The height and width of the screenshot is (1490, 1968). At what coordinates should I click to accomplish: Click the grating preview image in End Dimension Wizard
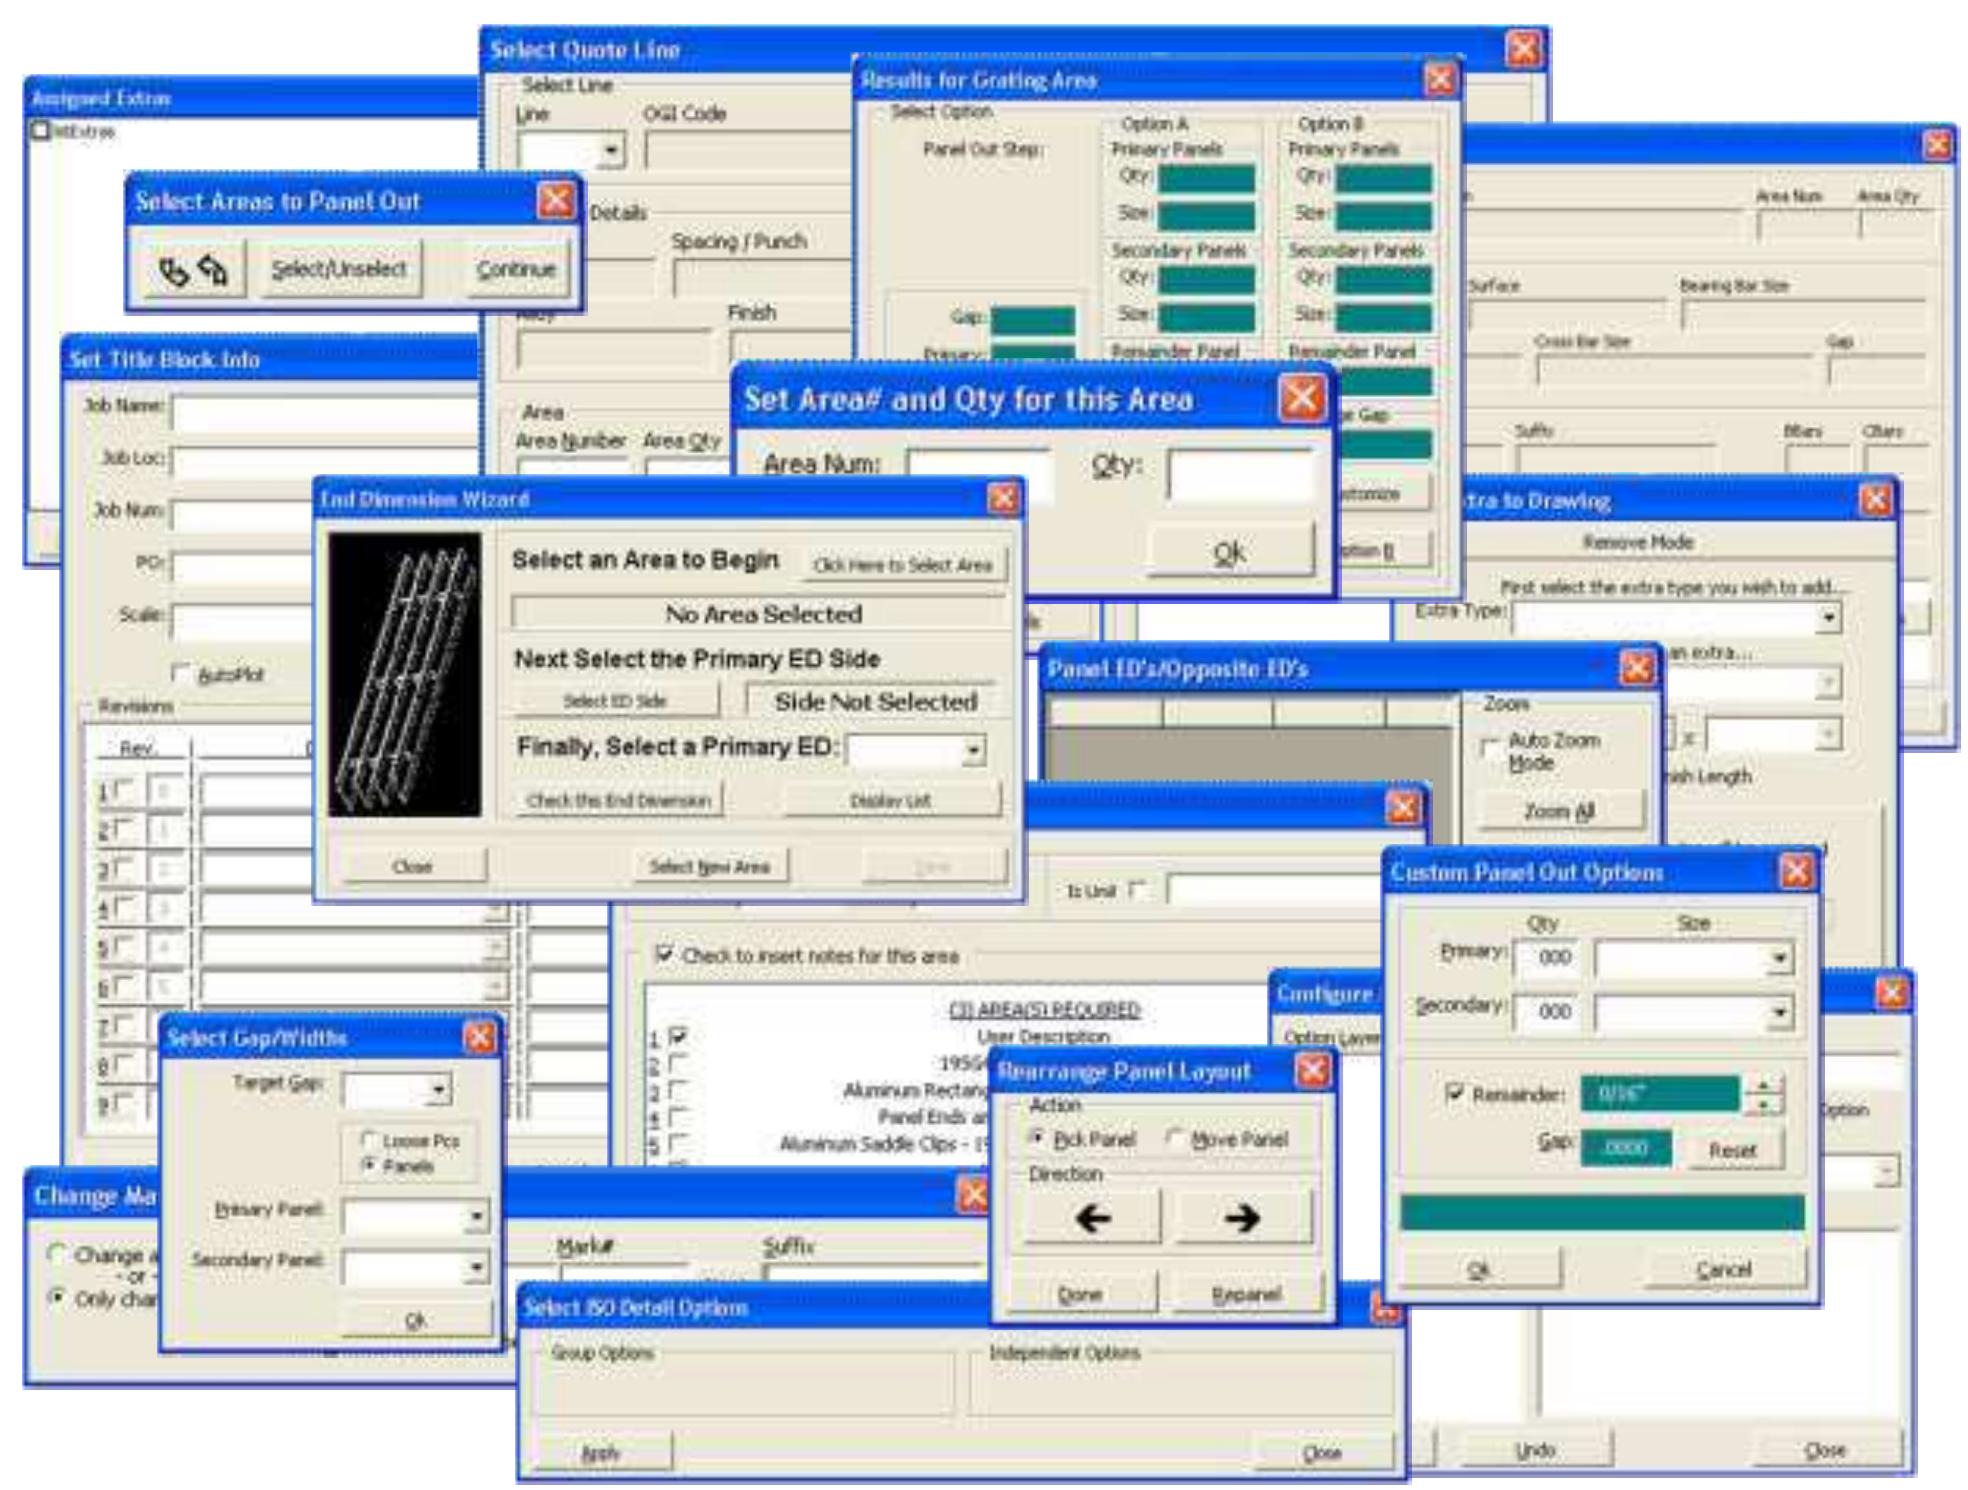tap(405, 674)
